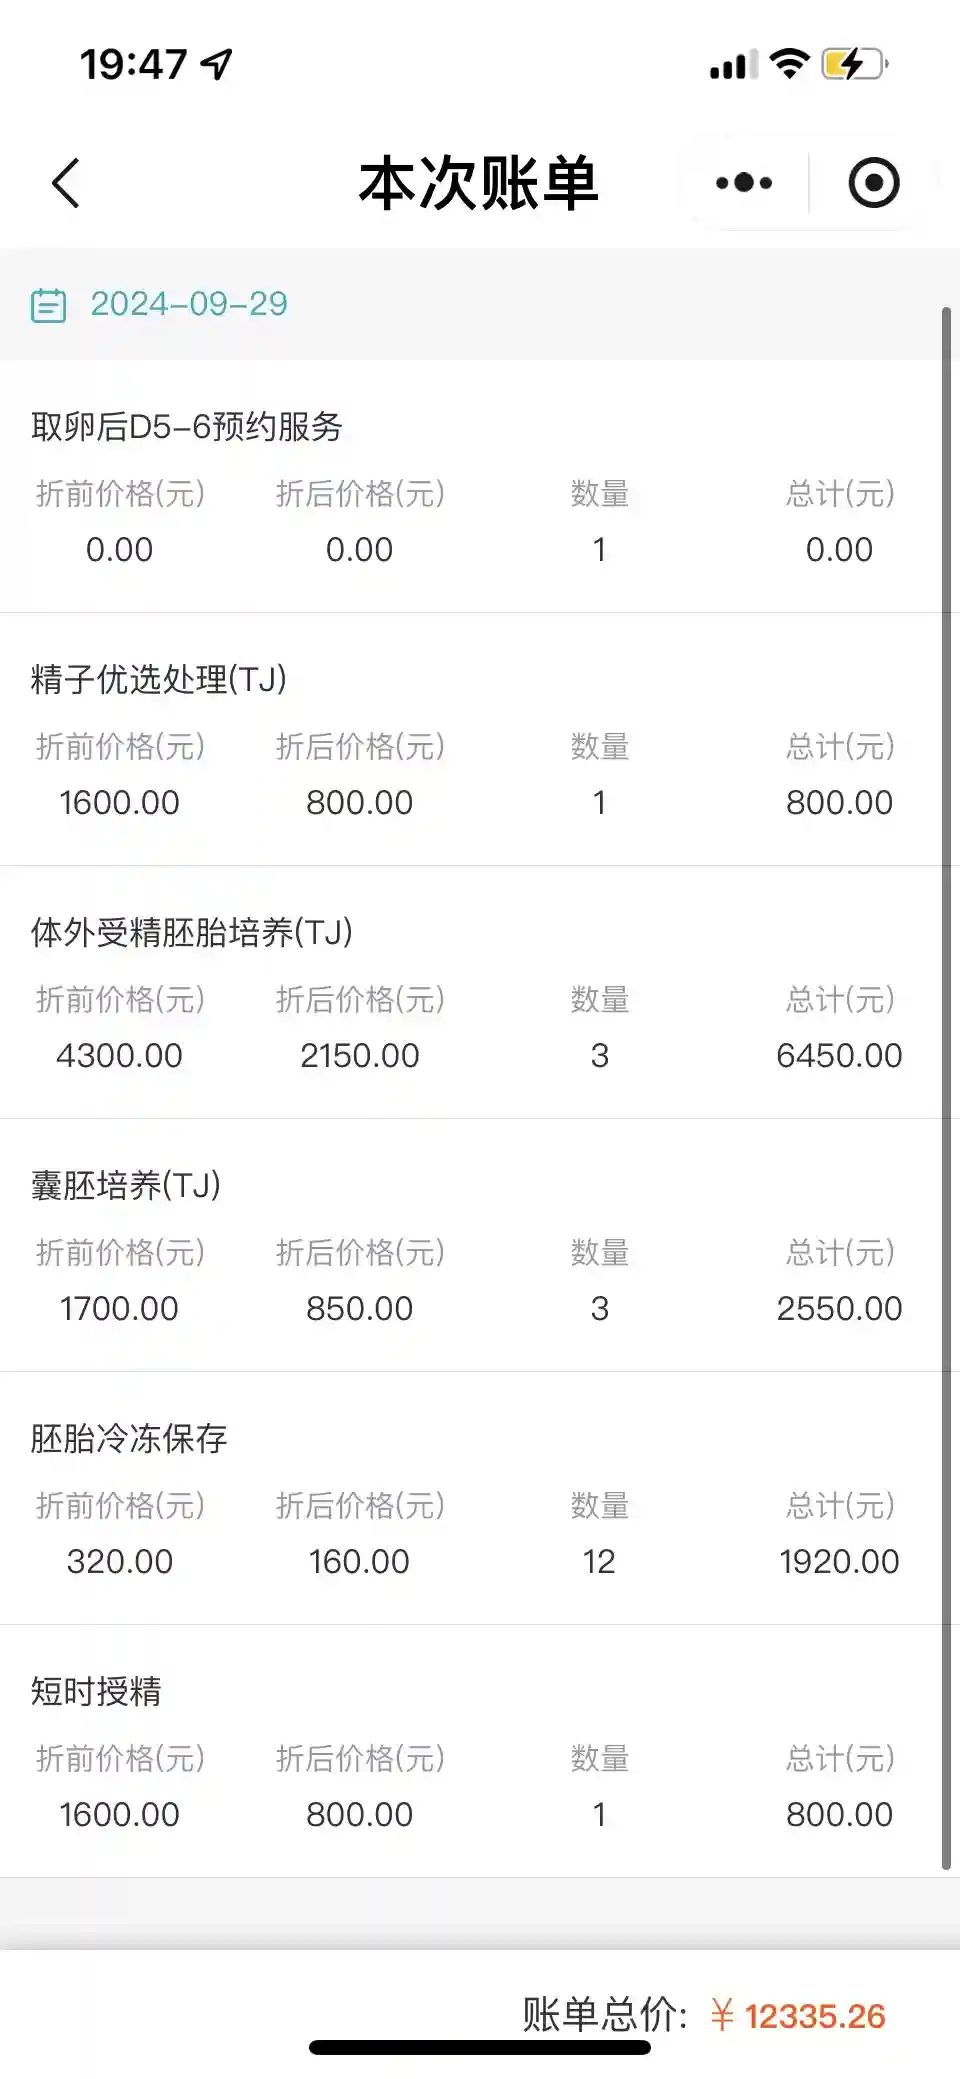This screenshot has width=960, height=2079.
Task: Open the three-dot more menu
Action: [x=744, y=183]
